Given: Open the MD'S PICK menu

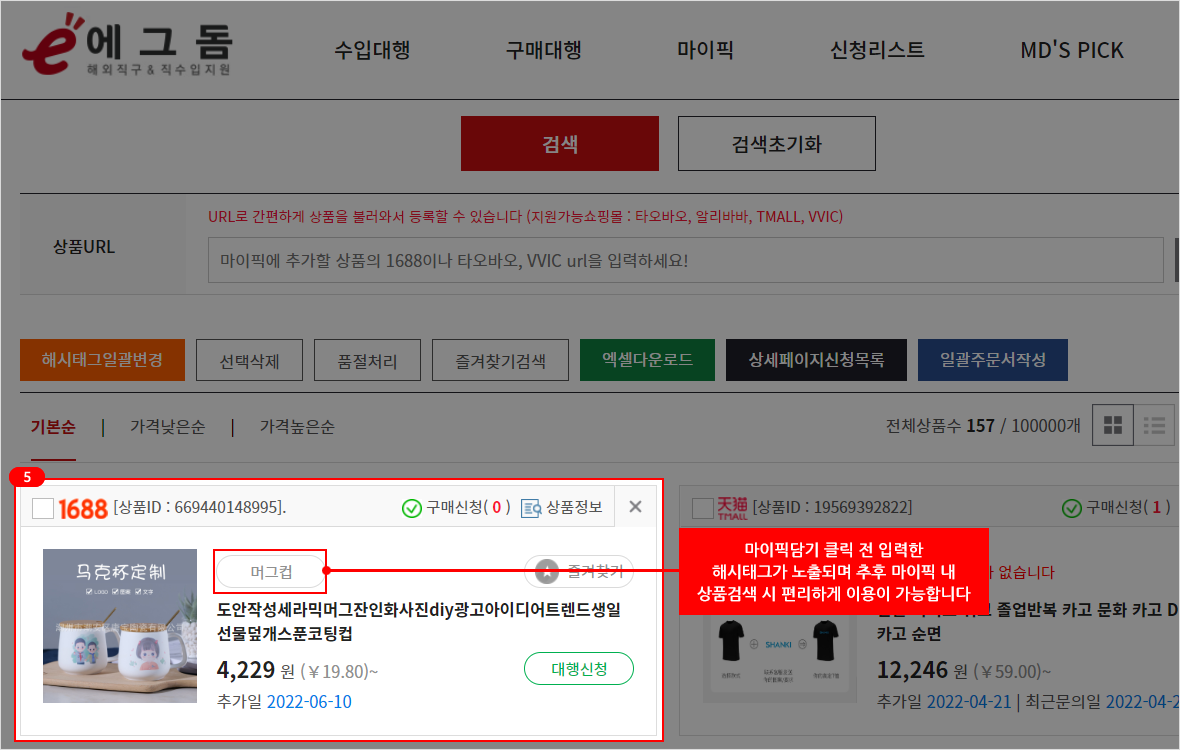Looking at the screenshot, I should pyautogui.click(x=1071, y=50).
